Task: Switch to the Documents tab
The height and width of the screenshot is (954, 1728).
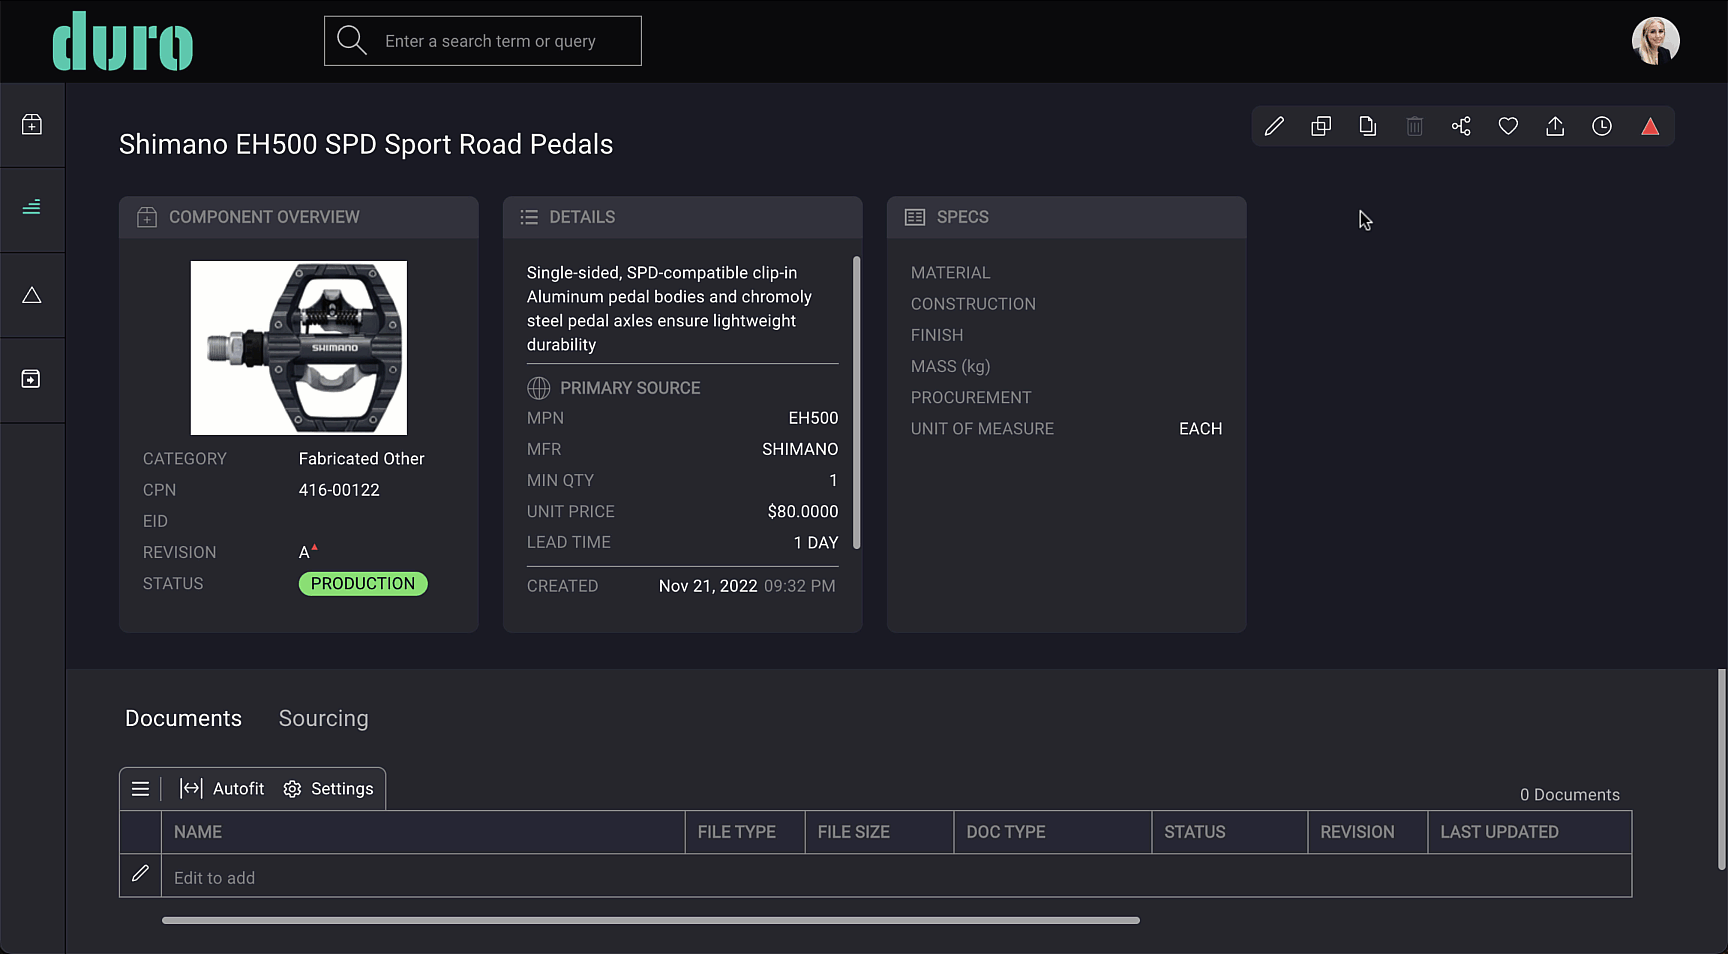Action: [x=183, y=719]
